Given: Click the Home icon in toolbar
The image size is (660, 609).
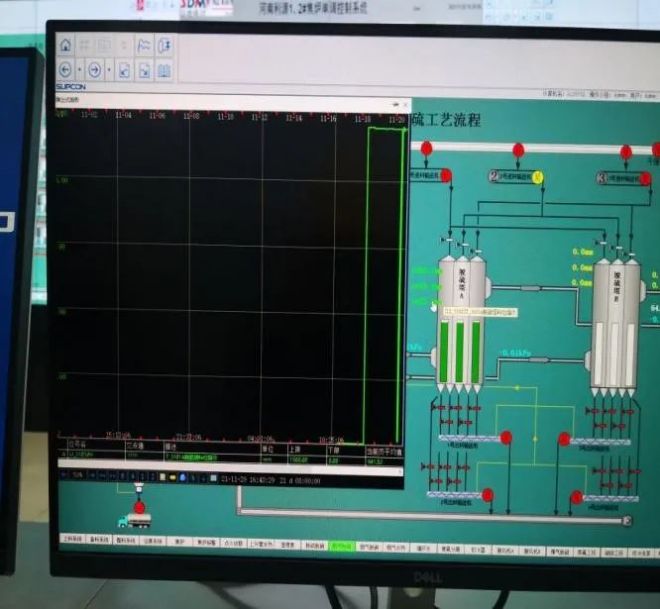Looking at the screenshot, I should click(x=66, y=45).
